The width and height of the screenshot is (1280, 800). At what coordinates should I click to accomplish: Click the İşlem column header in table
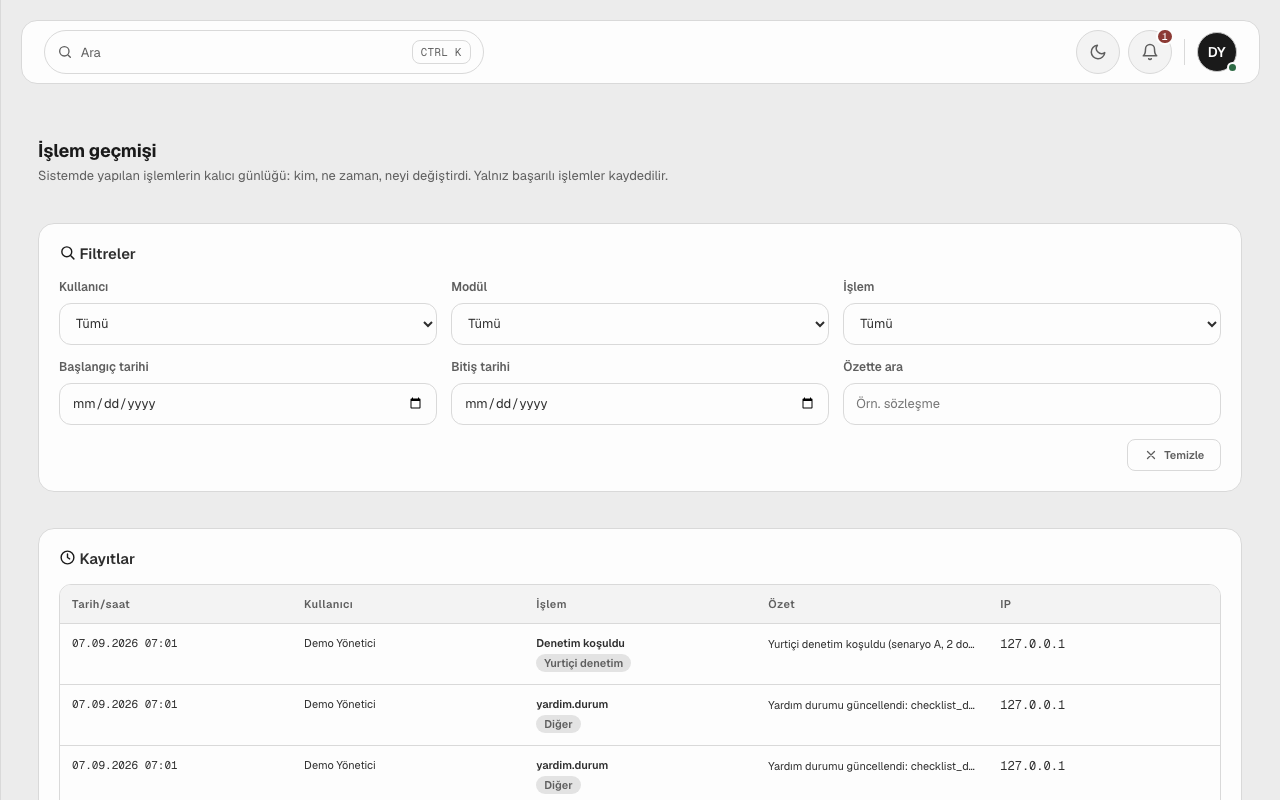click(x=551, y=604)
